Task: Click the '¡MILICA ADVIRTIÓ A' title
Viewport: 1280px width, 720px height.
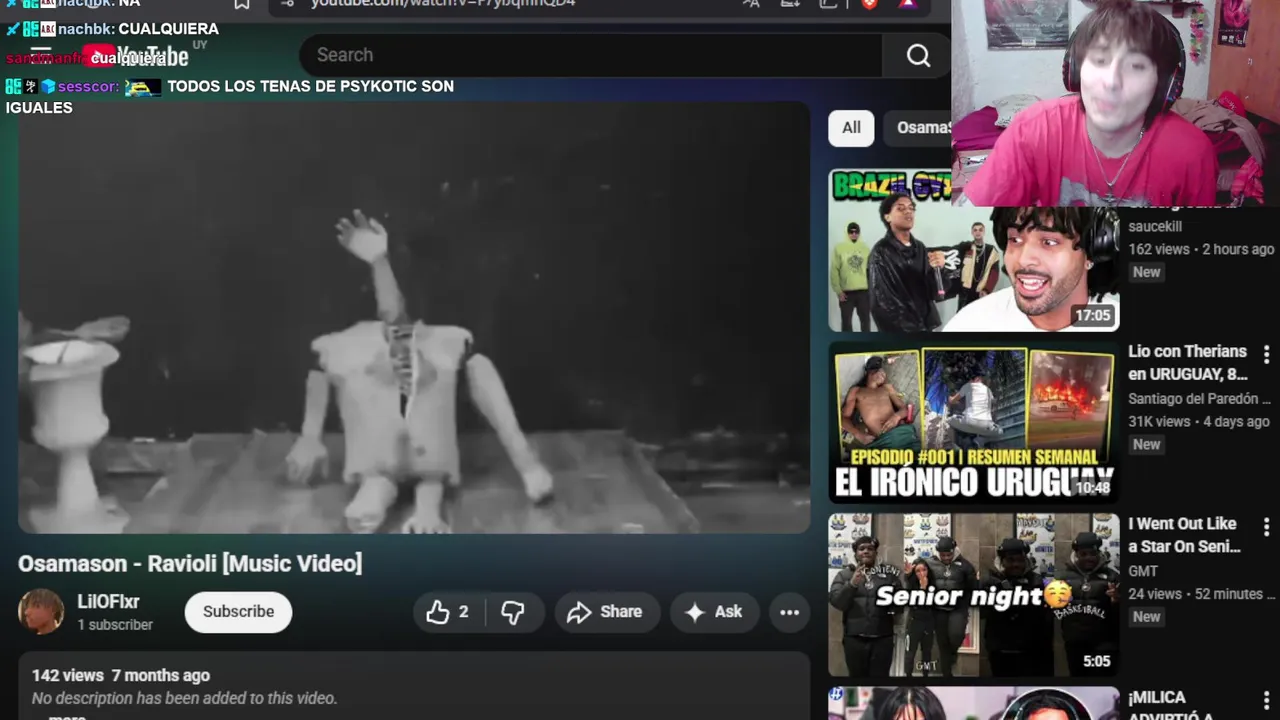Action: 1171,706
